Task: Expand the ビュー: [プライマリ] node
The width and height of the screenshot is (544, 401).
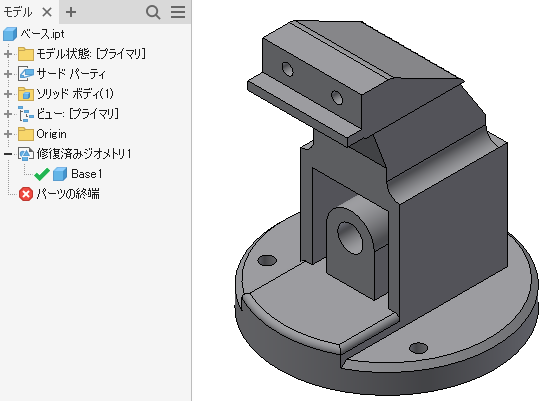Action: pos(8,114)
